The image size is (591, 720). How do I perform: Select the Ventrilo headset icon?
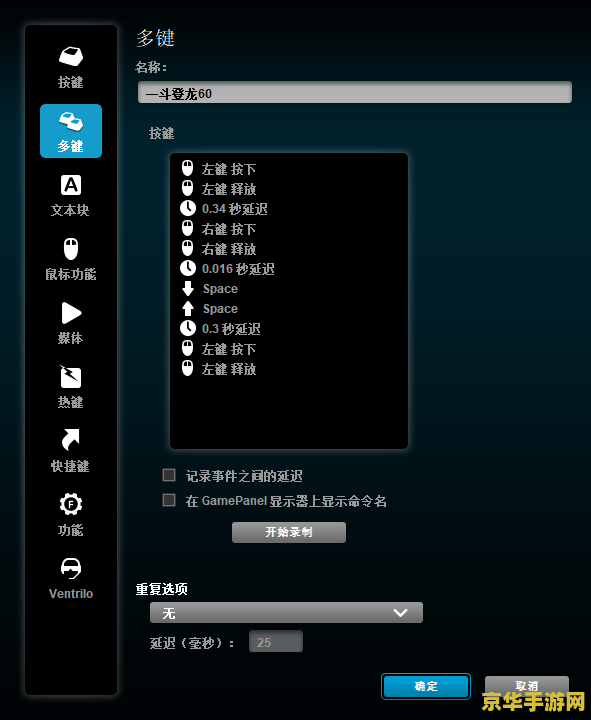coord(71,568)
